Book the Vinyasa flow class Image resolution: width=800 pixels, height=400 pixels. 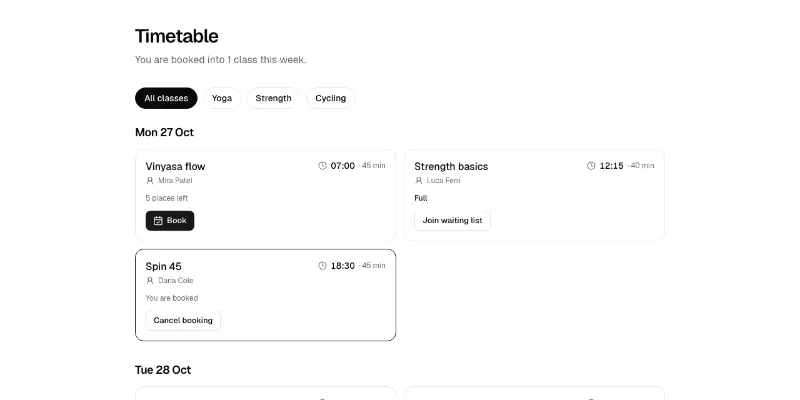(170, 220)
